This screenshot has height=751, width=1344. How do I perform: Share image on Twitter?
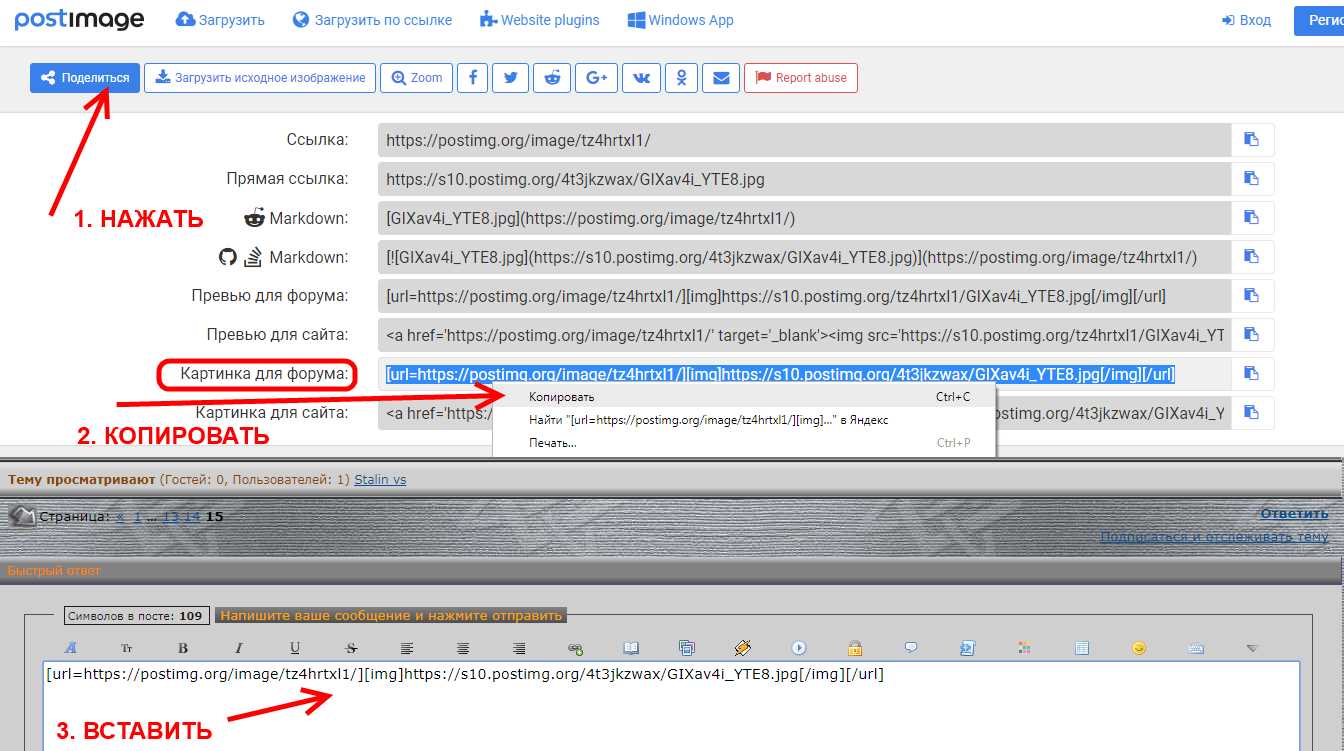[x=511, y=78]
